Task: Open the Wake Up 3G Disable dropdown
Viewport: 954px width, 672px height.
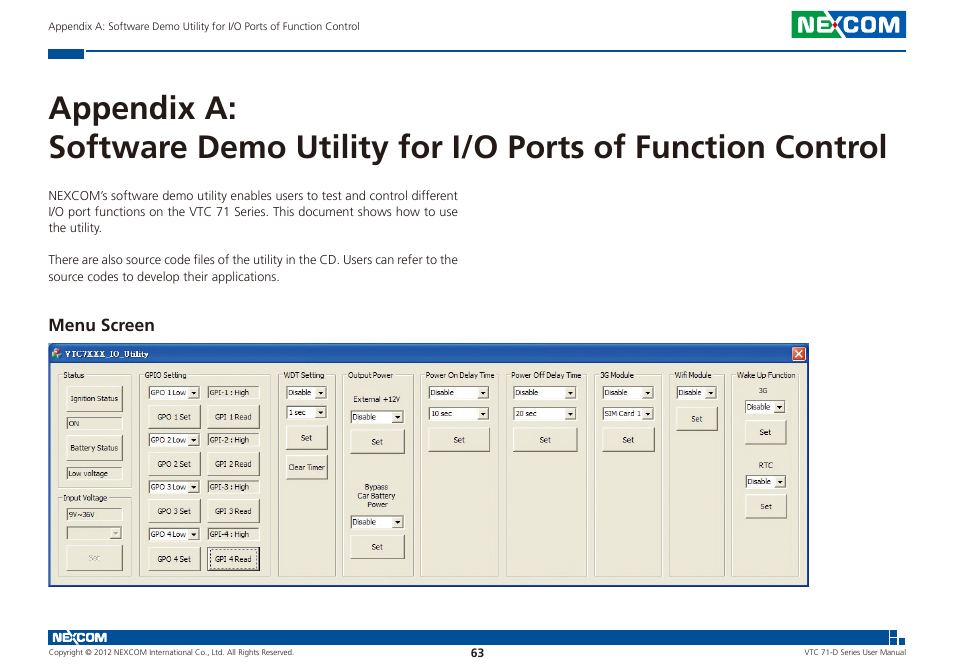Action: [x=765, y=407]
